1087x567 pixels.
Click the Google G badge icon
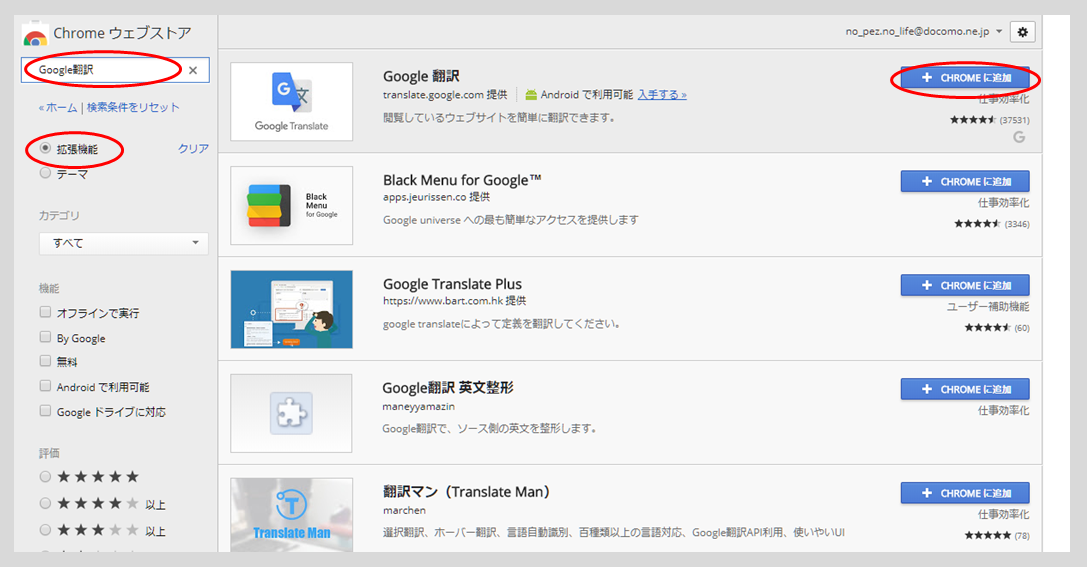click(x=1019, y=137)
